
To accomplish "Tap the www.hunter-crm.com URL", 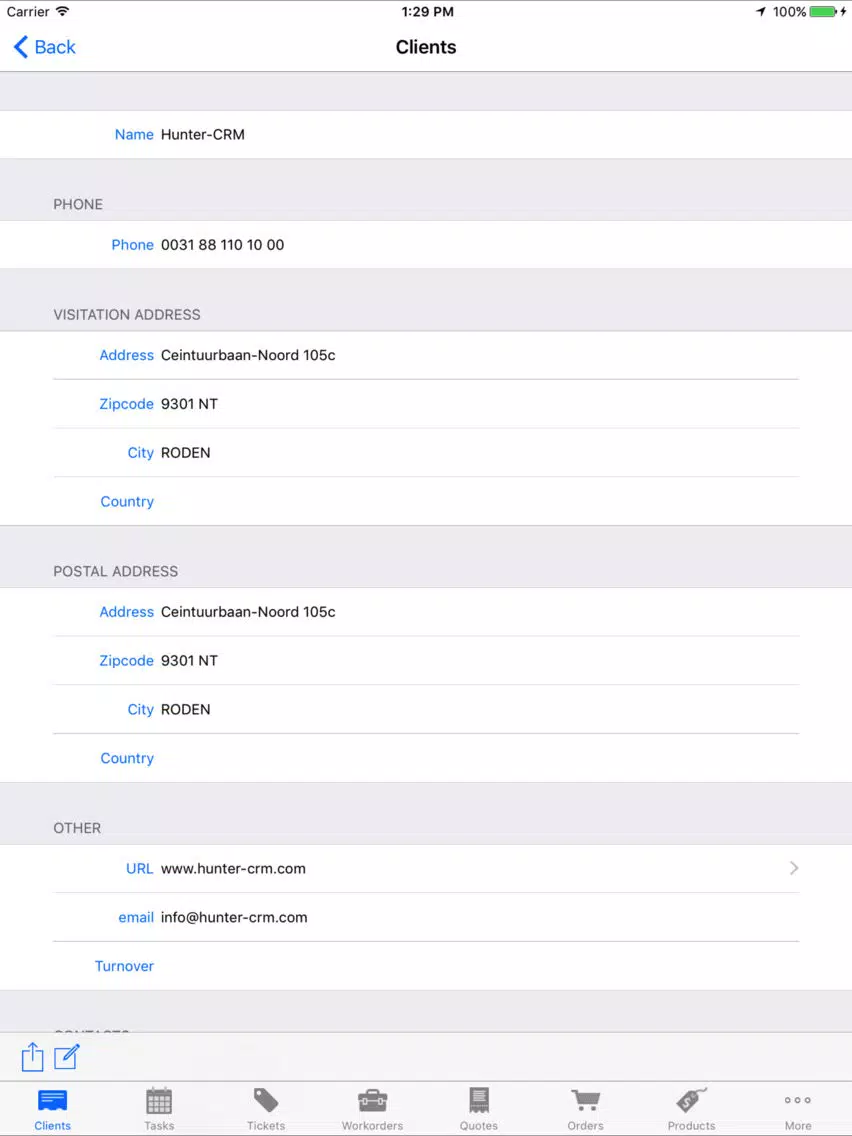I will [233, 869].
